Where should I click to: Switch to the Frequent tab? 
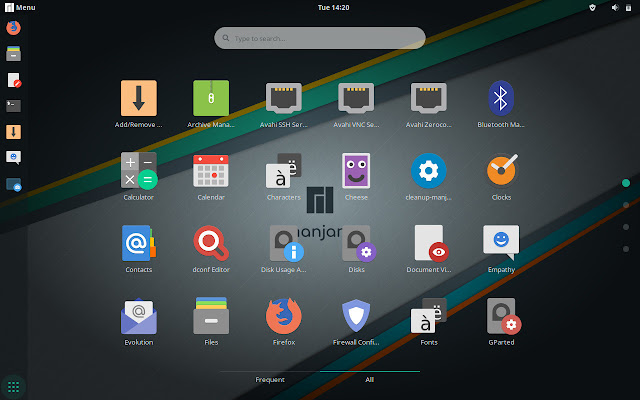point(270,379)
